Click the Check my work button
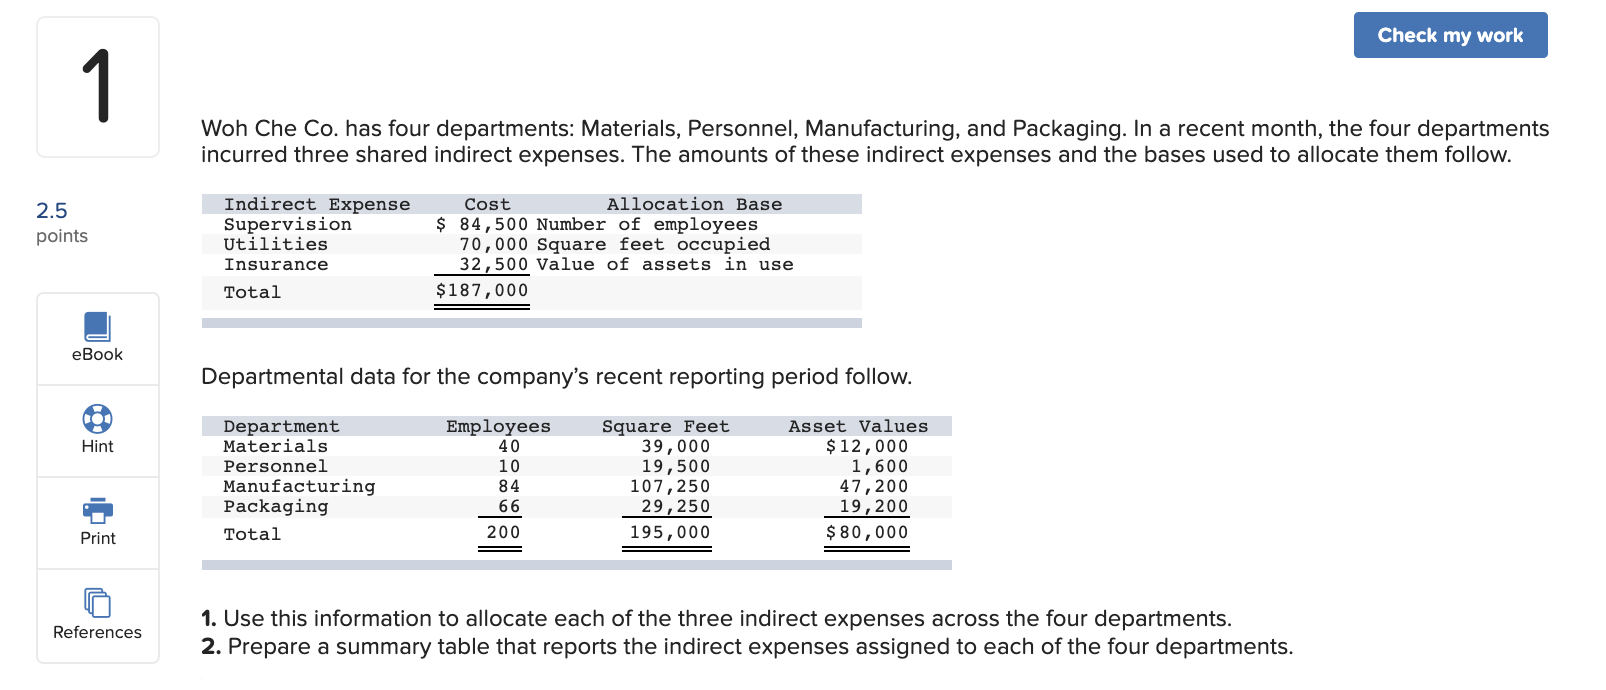 click(1451, 34)
